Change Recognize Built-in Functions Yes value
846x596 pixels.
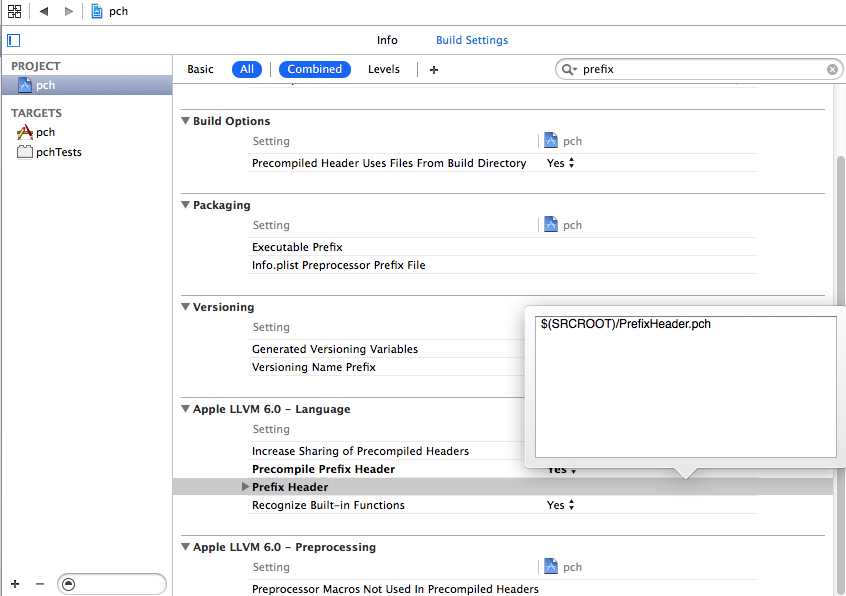pyautogui.click(x=561, y=505)
